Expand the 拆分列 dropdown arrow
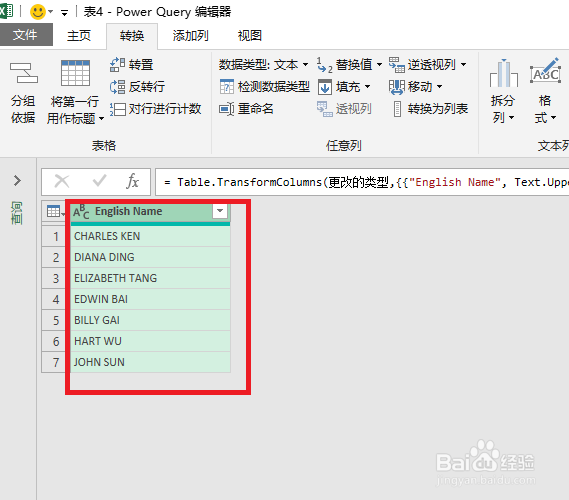The image size is (569, 500). tap(512, 118)
